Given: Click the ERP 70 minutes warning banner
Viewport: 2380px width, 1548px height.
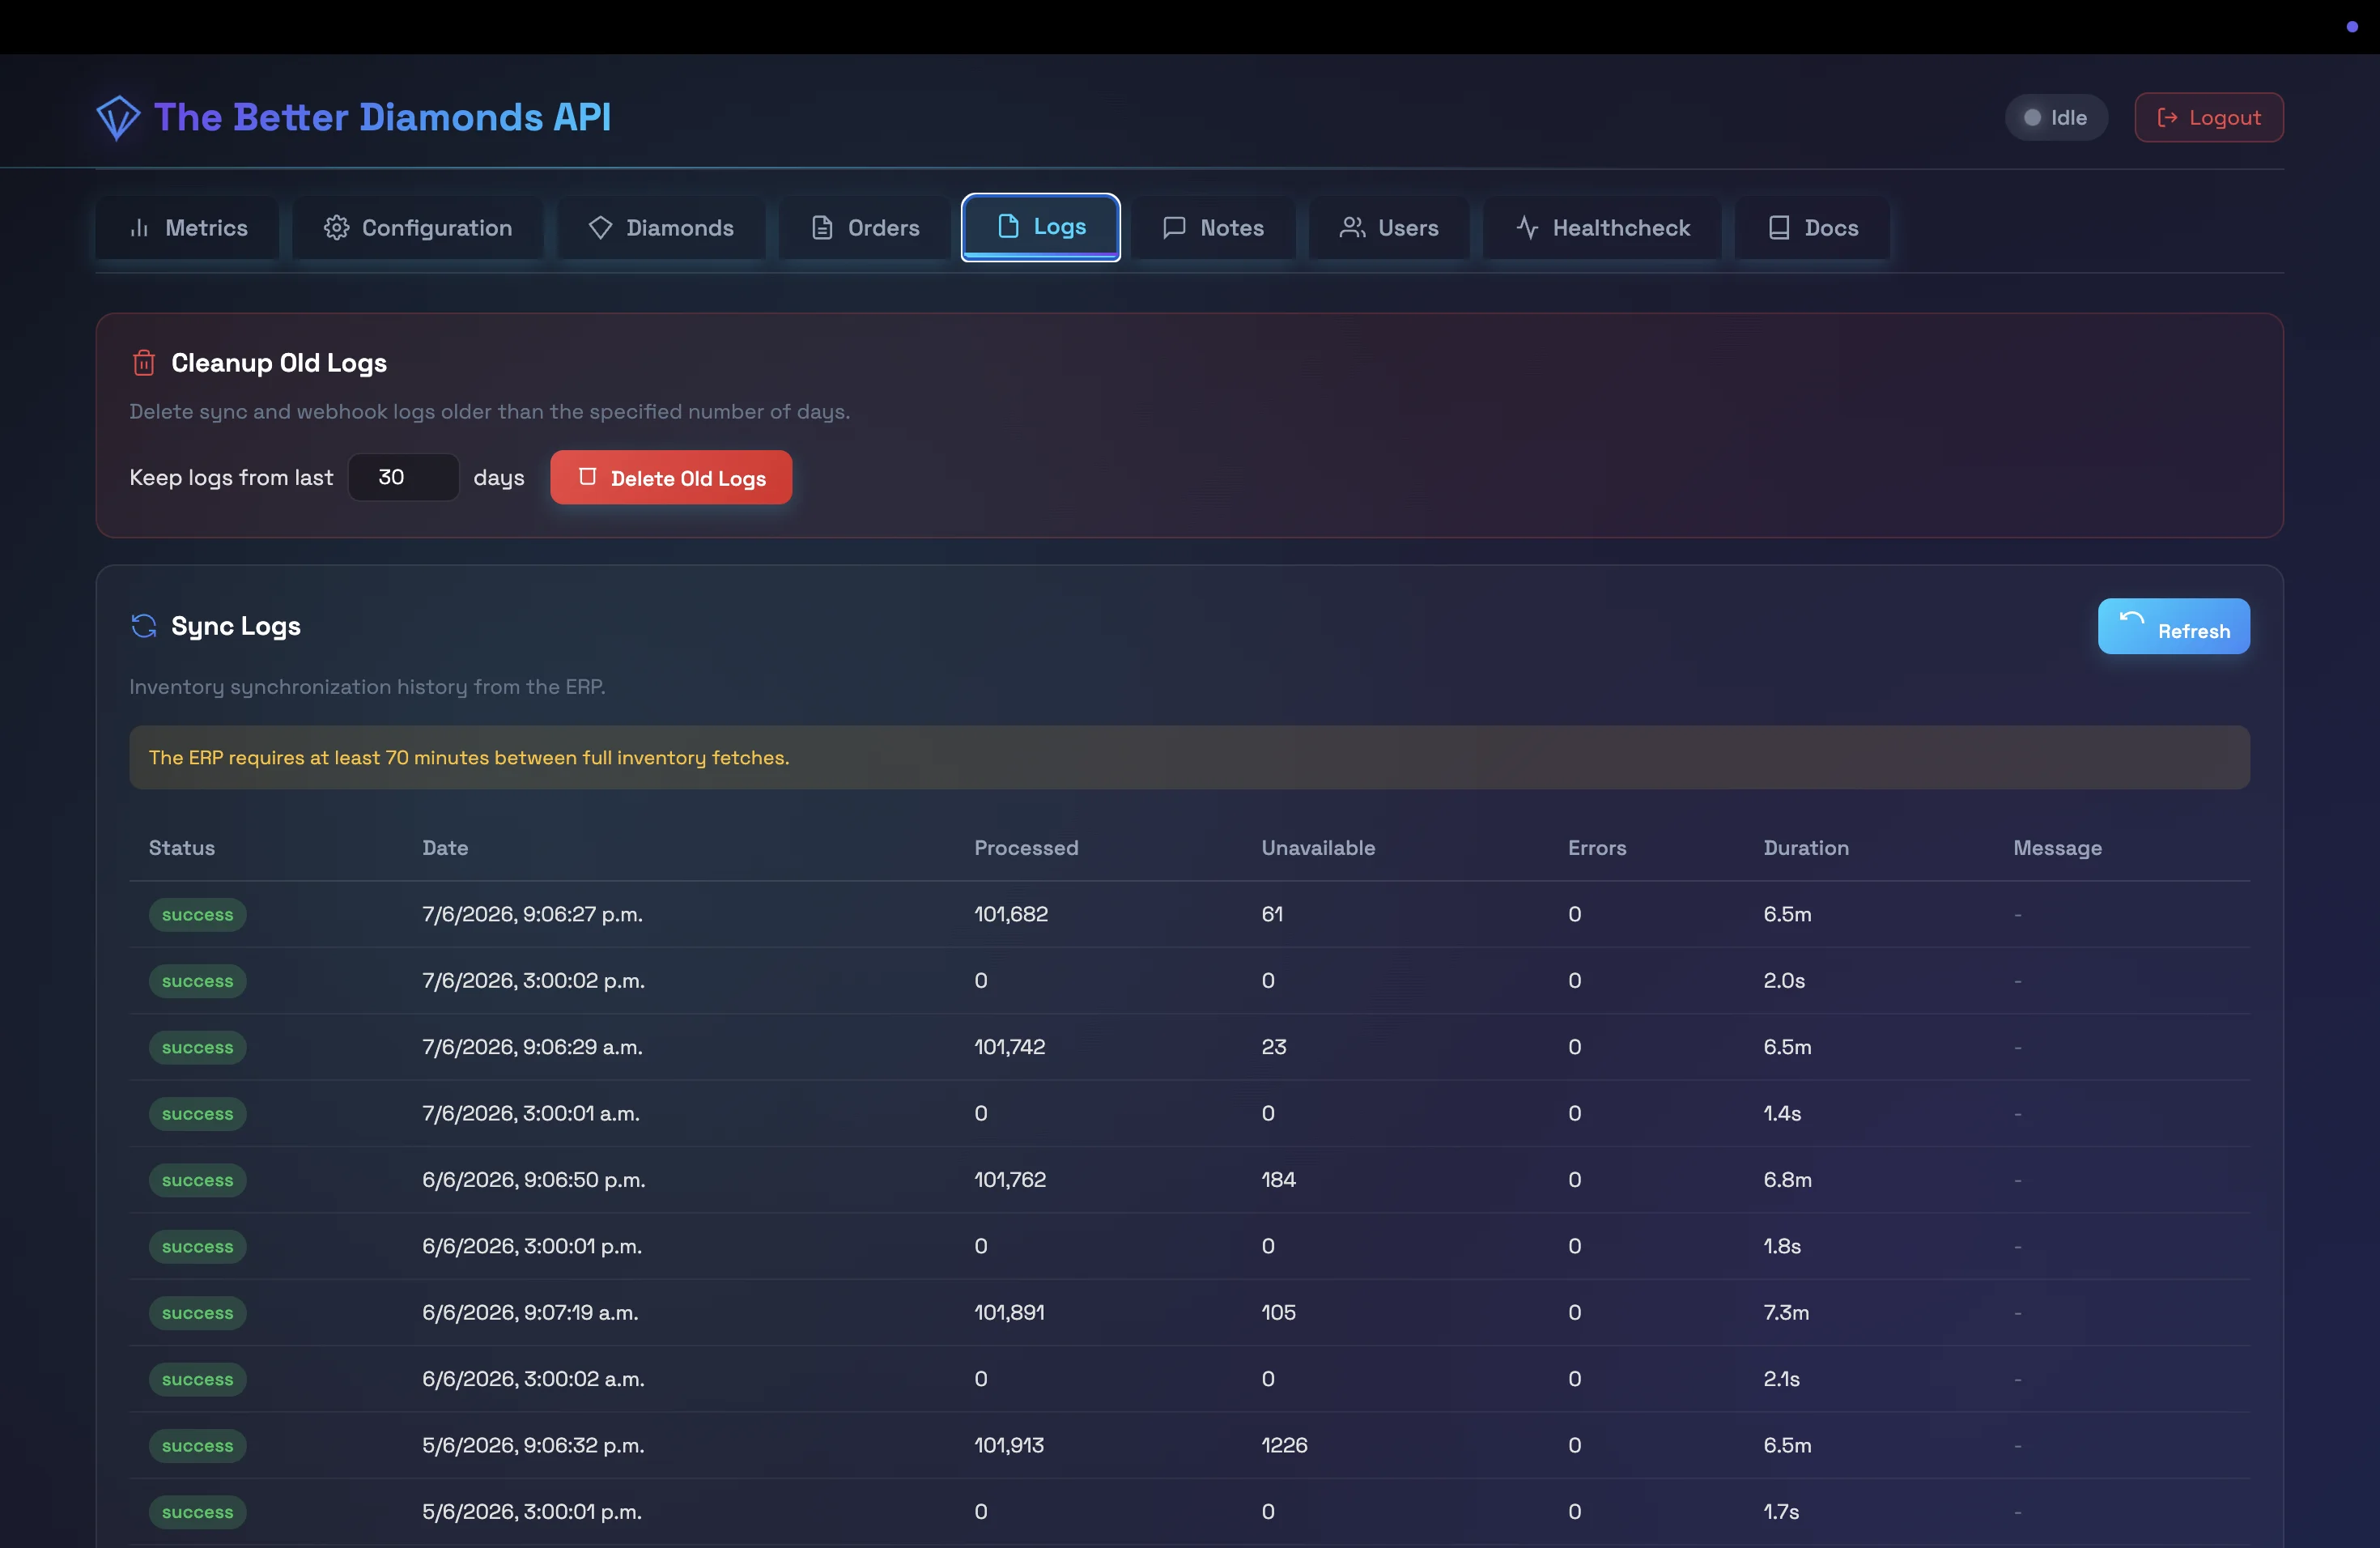Looking at the screenshot, I should click(1189, 757).
